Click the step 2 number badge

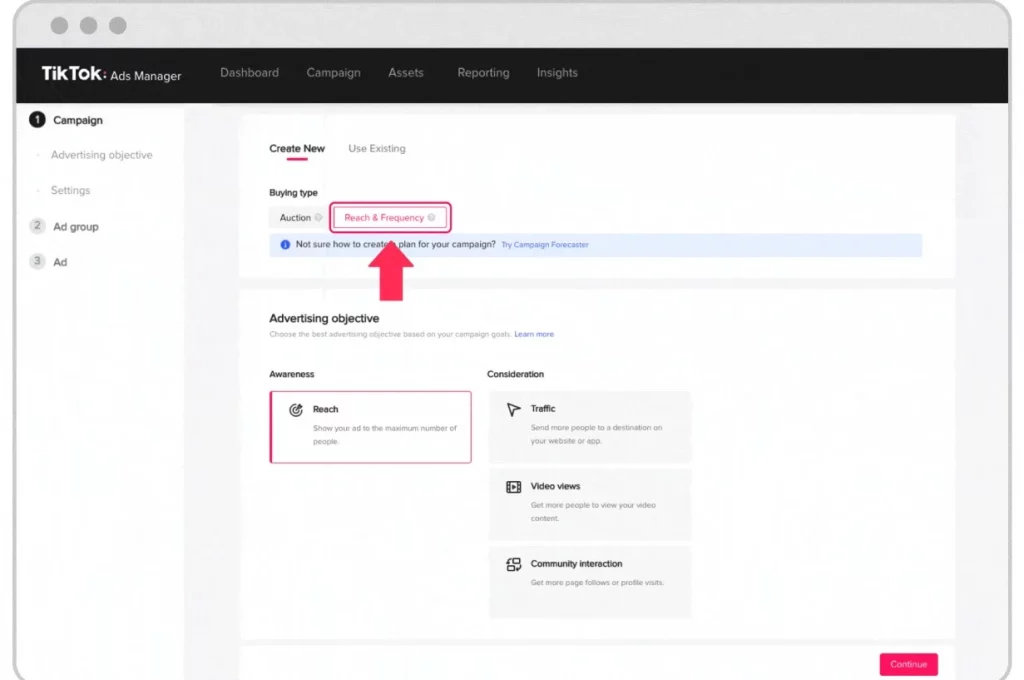(37, 225)
